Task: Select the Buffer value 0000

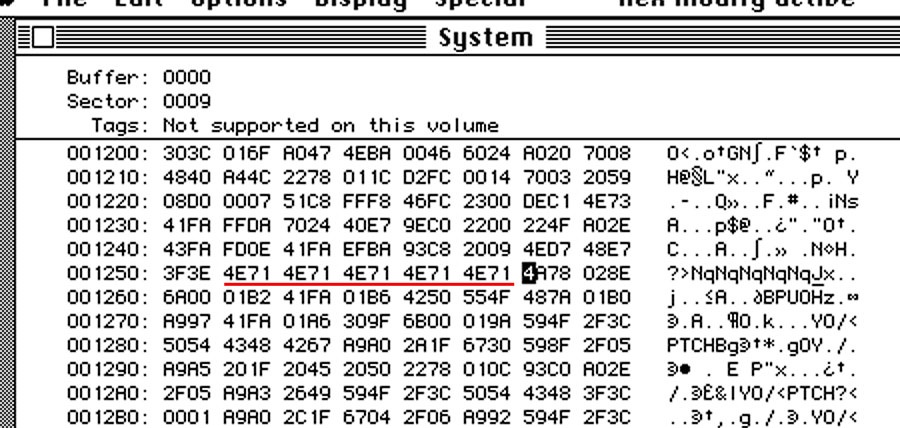Action: (186, 77)
